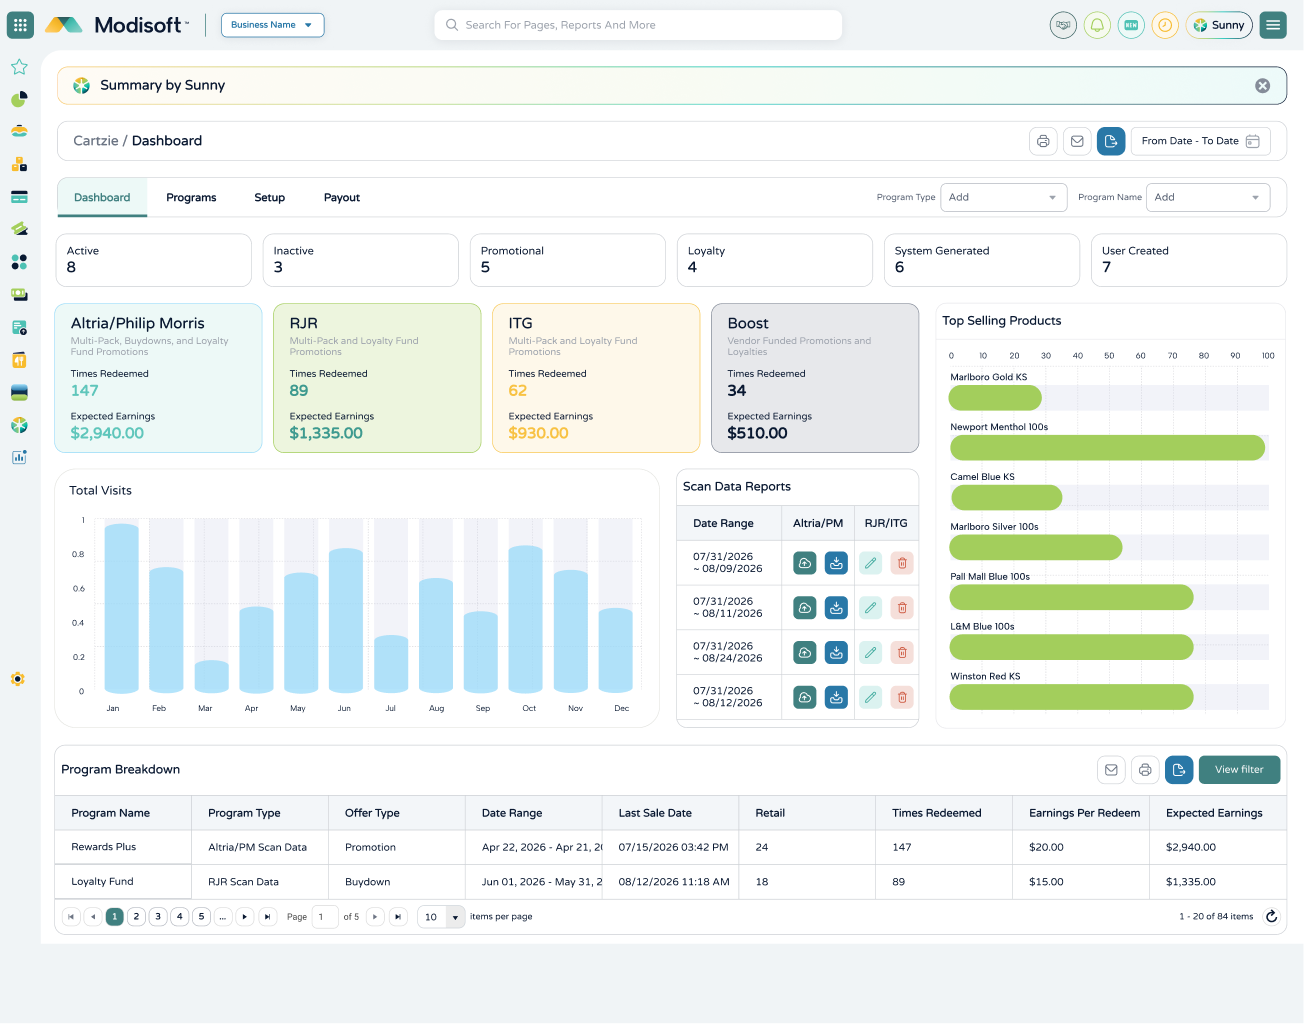Upload scan data for 07/31/2026 ~ 08/09/2026
This screenshot has height=1024, width=1304.
[x=805, y=563]
